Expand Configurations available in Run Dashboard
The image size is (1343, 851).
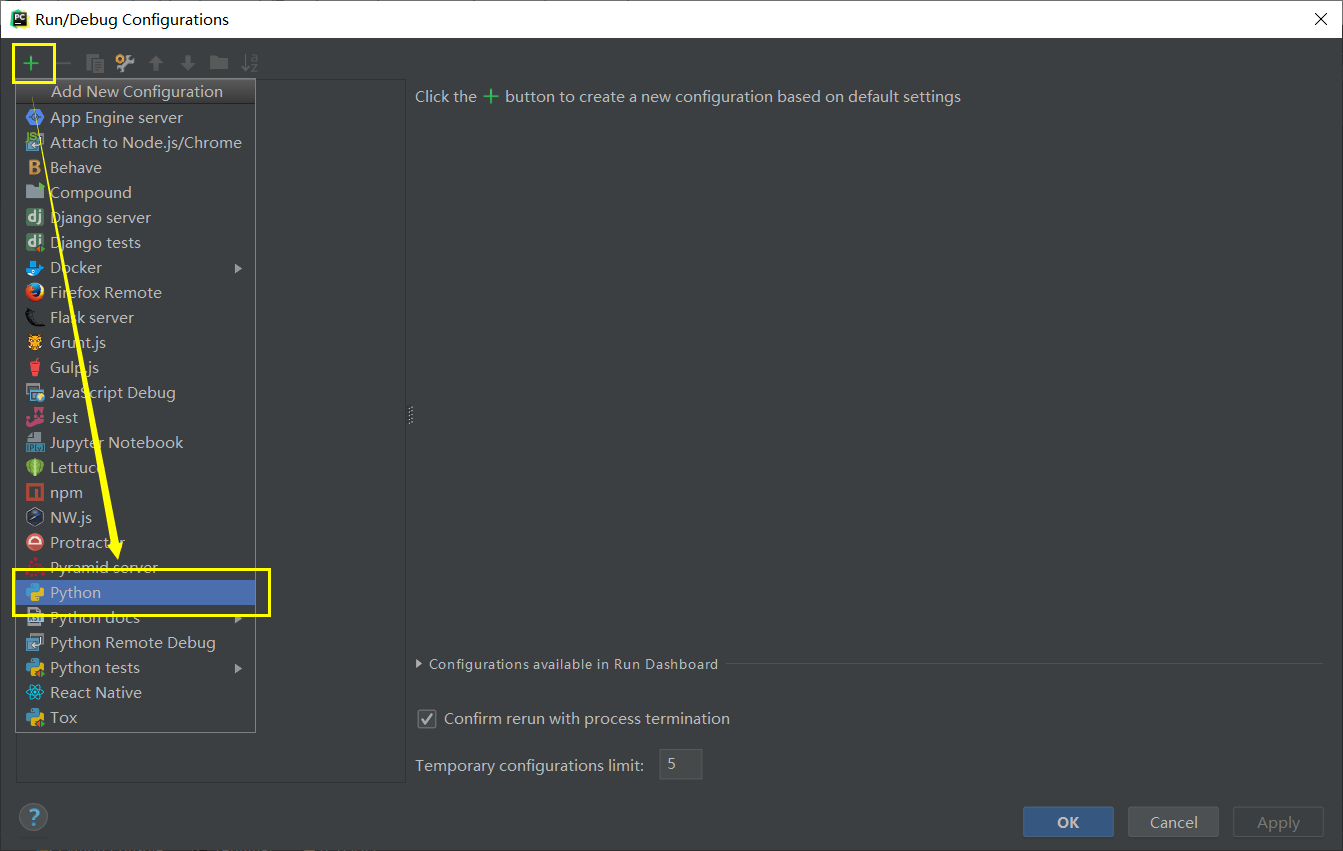(420, 664)
